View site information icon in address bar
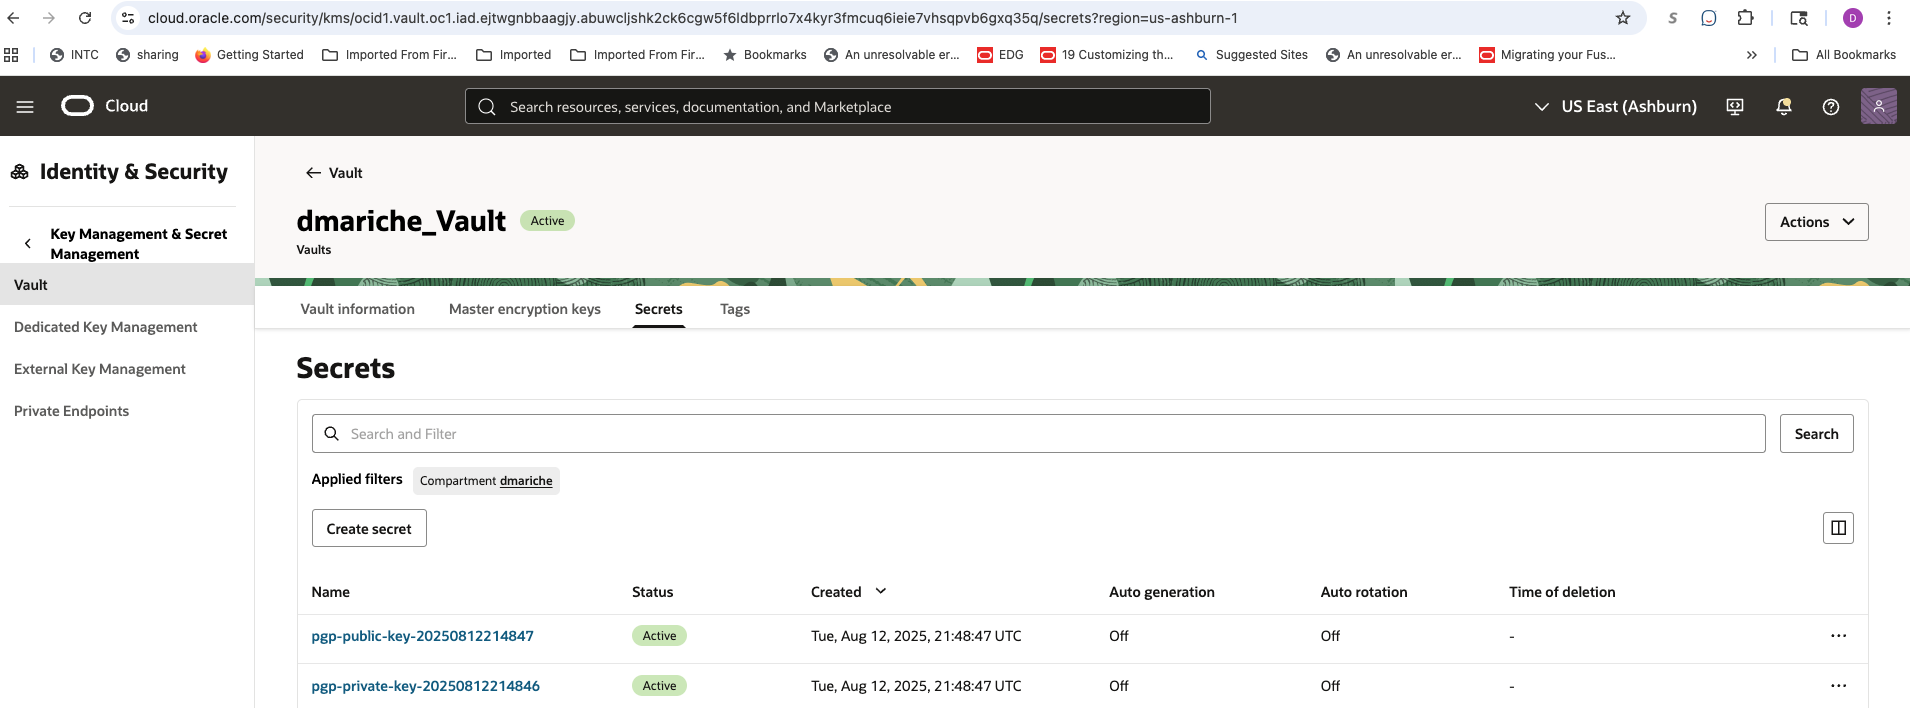 pyautogui.click(x=128, y=18)
